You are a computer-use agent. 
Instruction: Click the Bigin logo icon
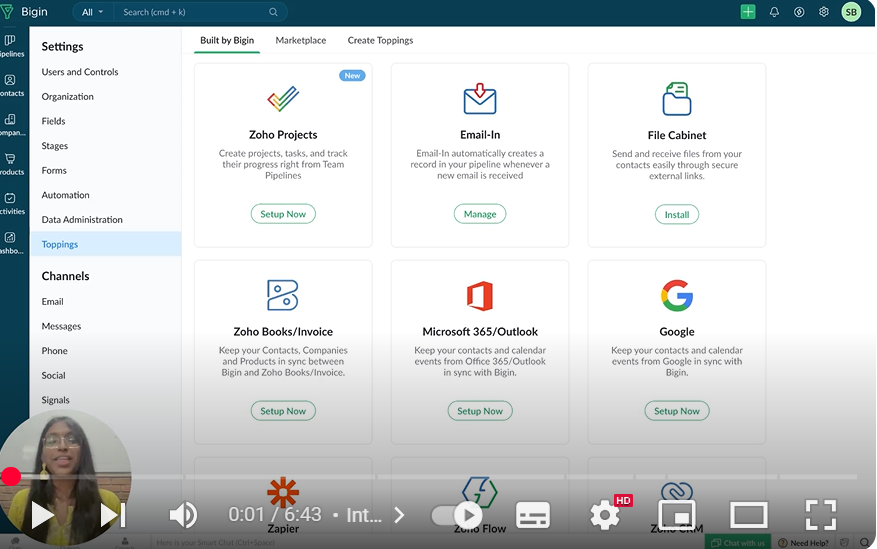[x=7, y=12]
